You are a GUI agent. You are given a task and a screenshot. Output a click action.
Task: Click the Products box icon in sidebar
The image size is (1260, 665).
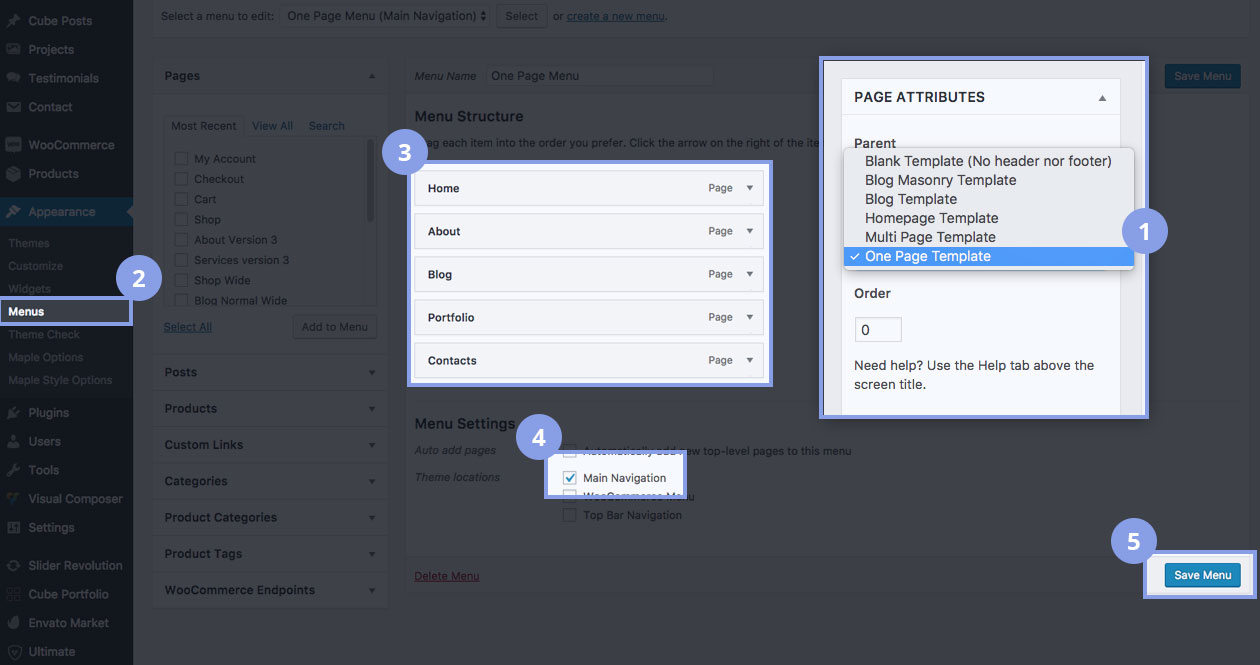click(x=14, y=174)
